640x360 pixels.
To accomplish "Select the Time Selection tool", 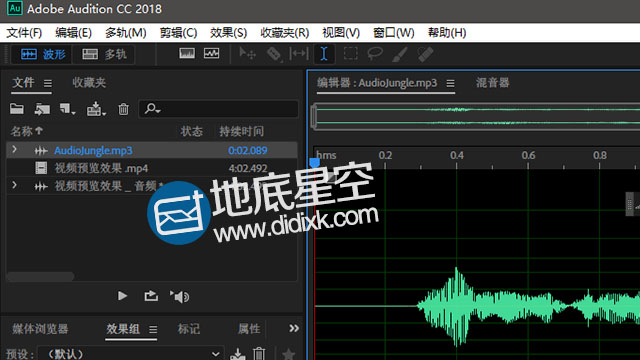I will click(x=324, y=54).
